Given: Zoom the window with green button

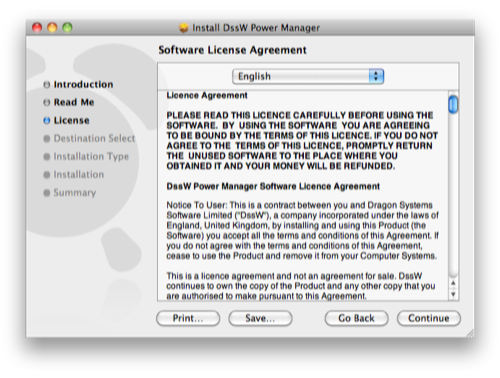Looking at the screenshot, I should (x=67, y=27).
